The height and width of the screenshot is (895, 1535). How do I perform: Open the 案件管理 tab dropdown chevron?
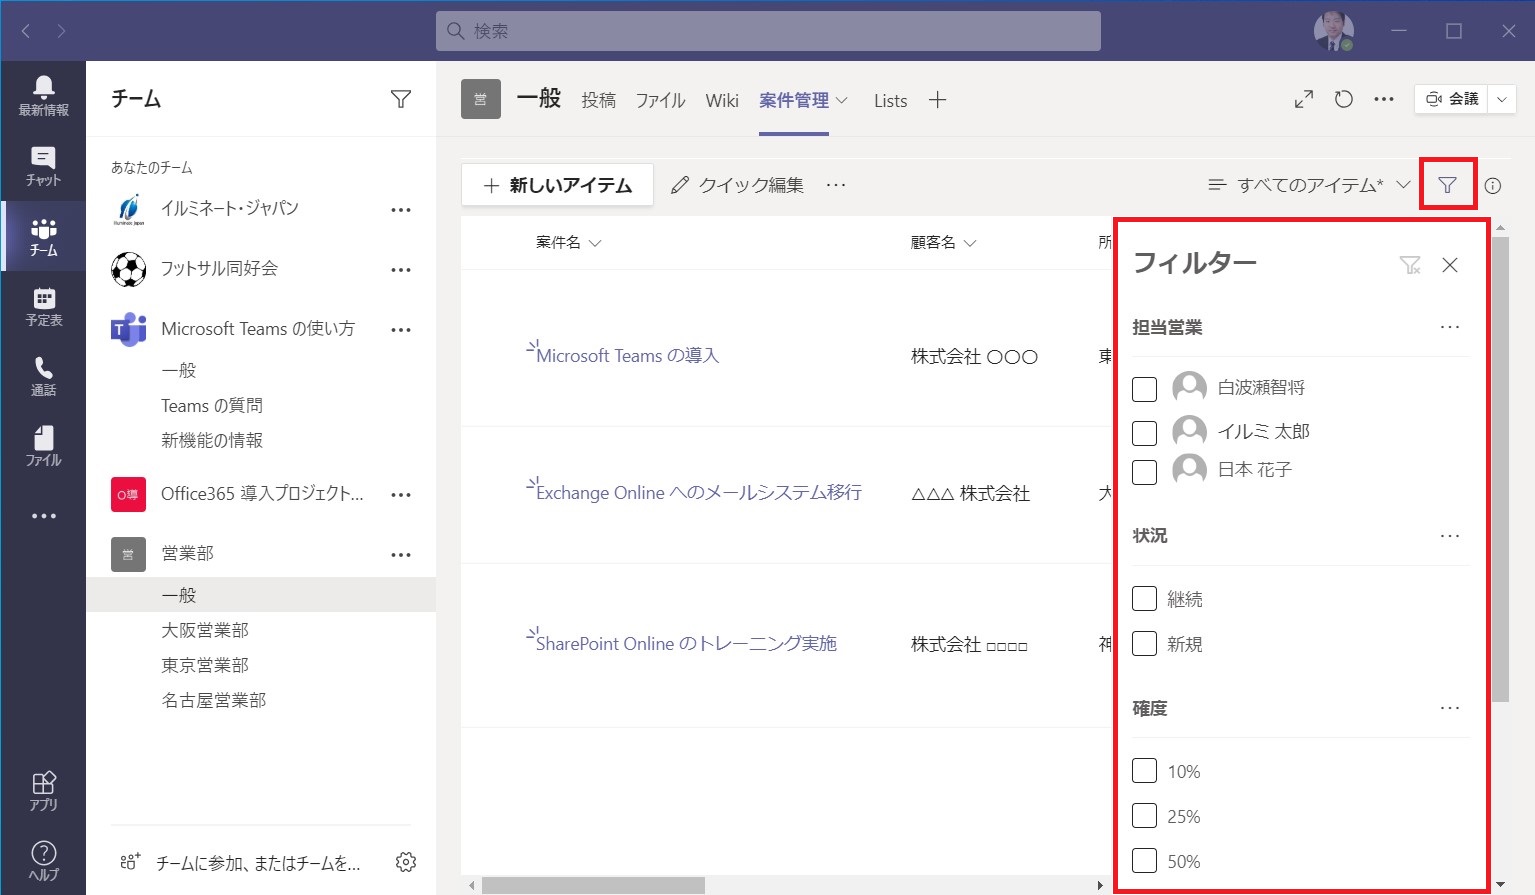point(841,100)
